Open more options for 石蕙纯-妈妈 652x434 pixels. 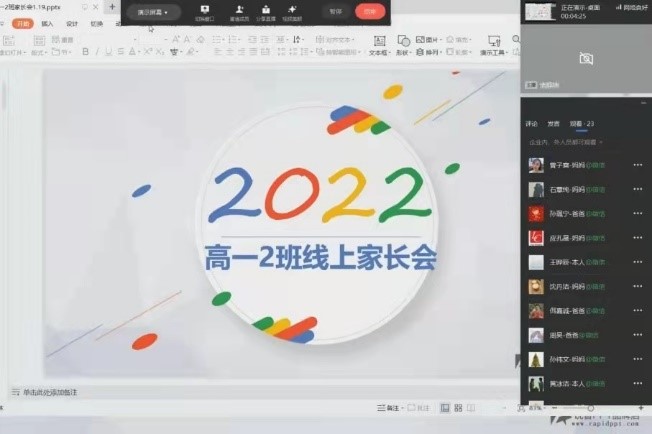(637, 189)
